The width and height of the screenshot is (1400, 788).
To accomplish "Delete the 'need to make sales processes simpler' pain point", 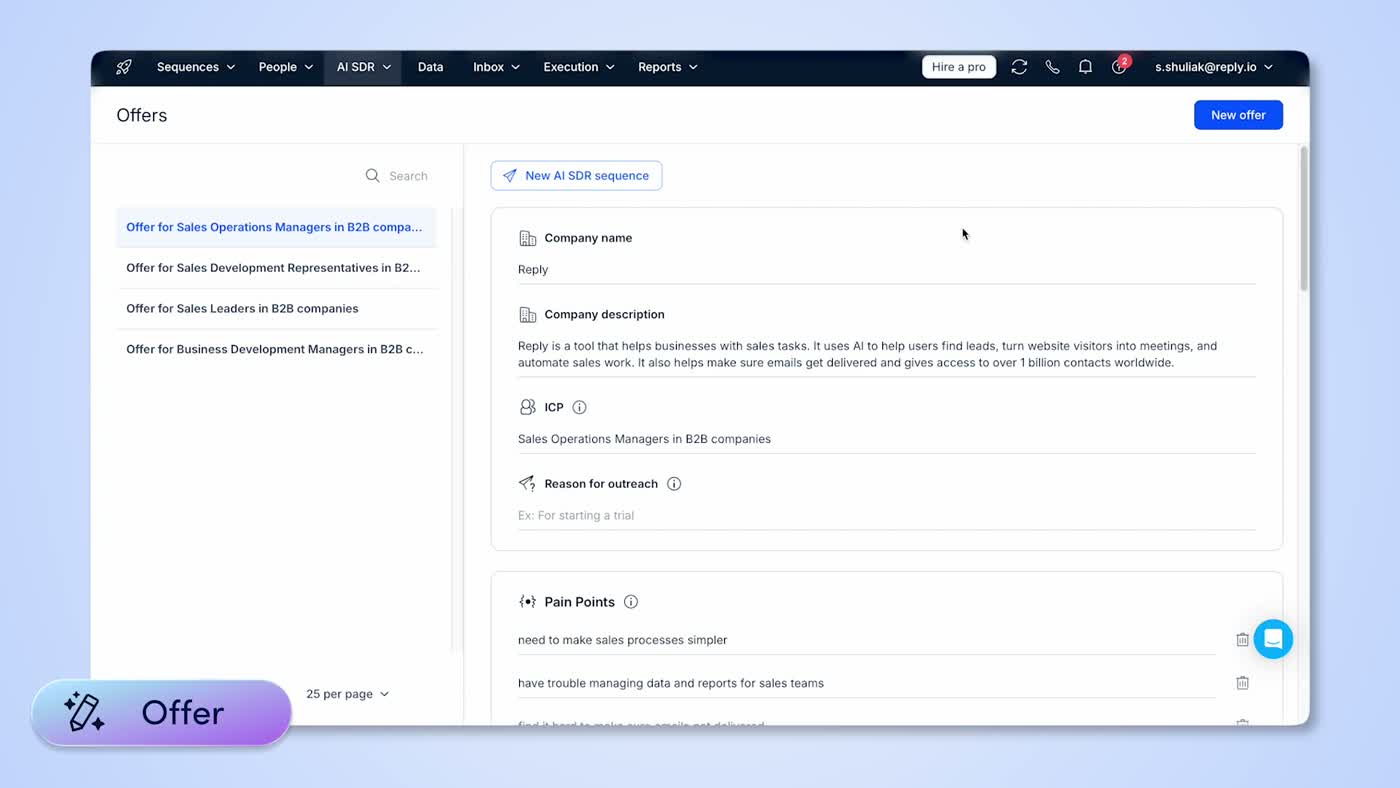I will coord(1242,640).
